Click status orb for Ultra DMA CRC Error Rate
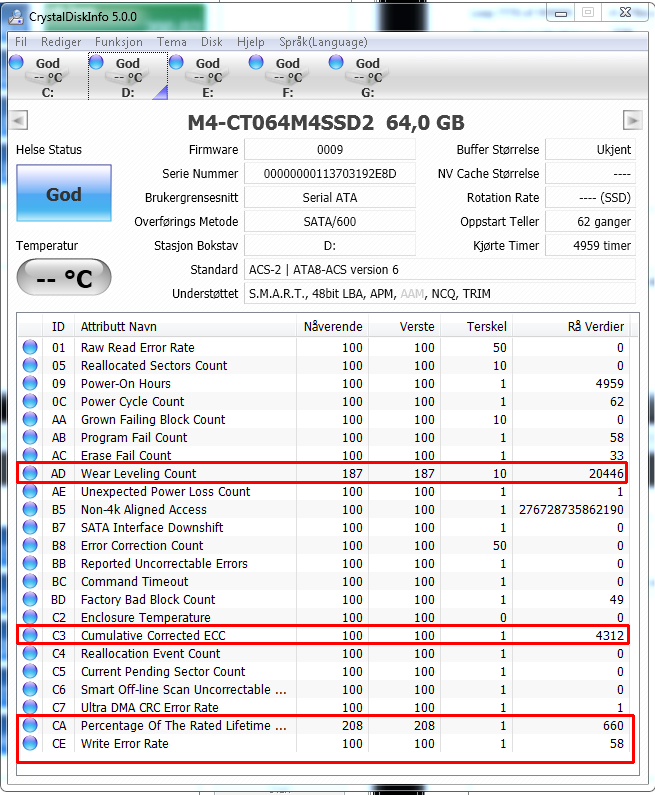Screen dimensions: 655x795 30,707
